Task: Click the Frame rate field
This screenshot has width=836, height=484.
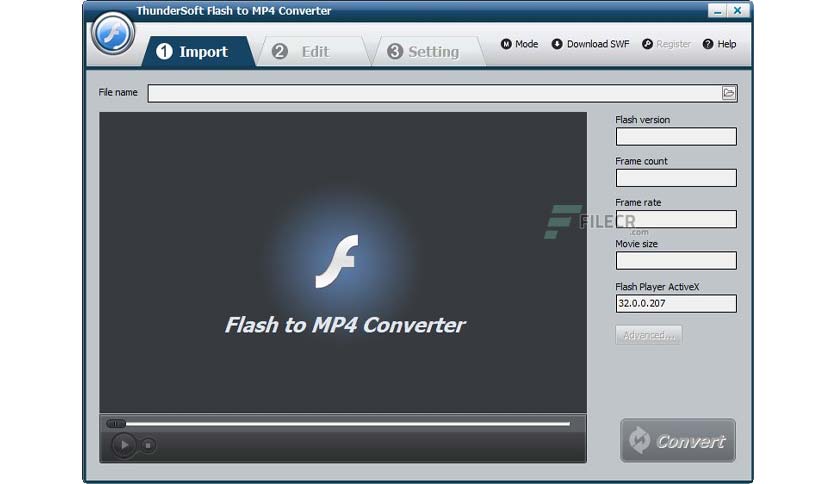Action: pyautogui.click(x=676, y=219)
